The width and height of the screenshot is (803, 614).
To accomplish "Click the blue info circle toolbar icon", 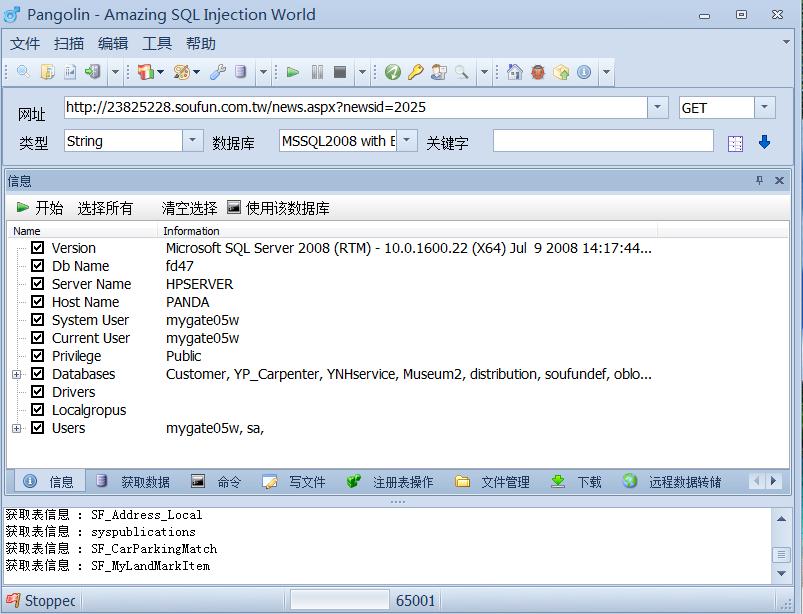I will tap(584, 72).
